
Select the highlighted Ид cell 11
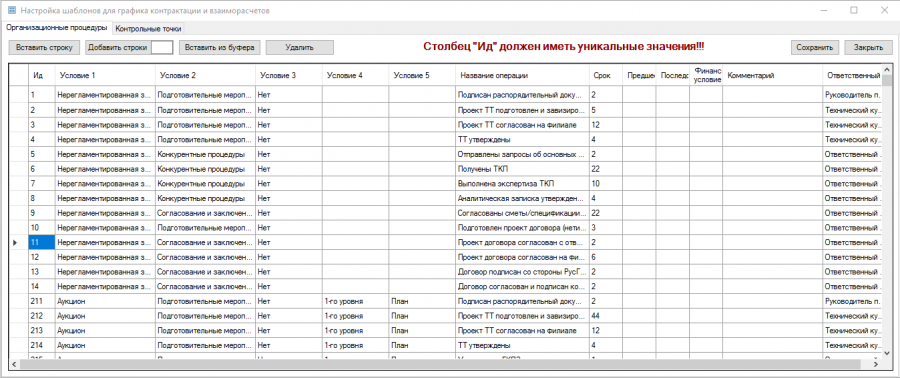click(41, 243)
